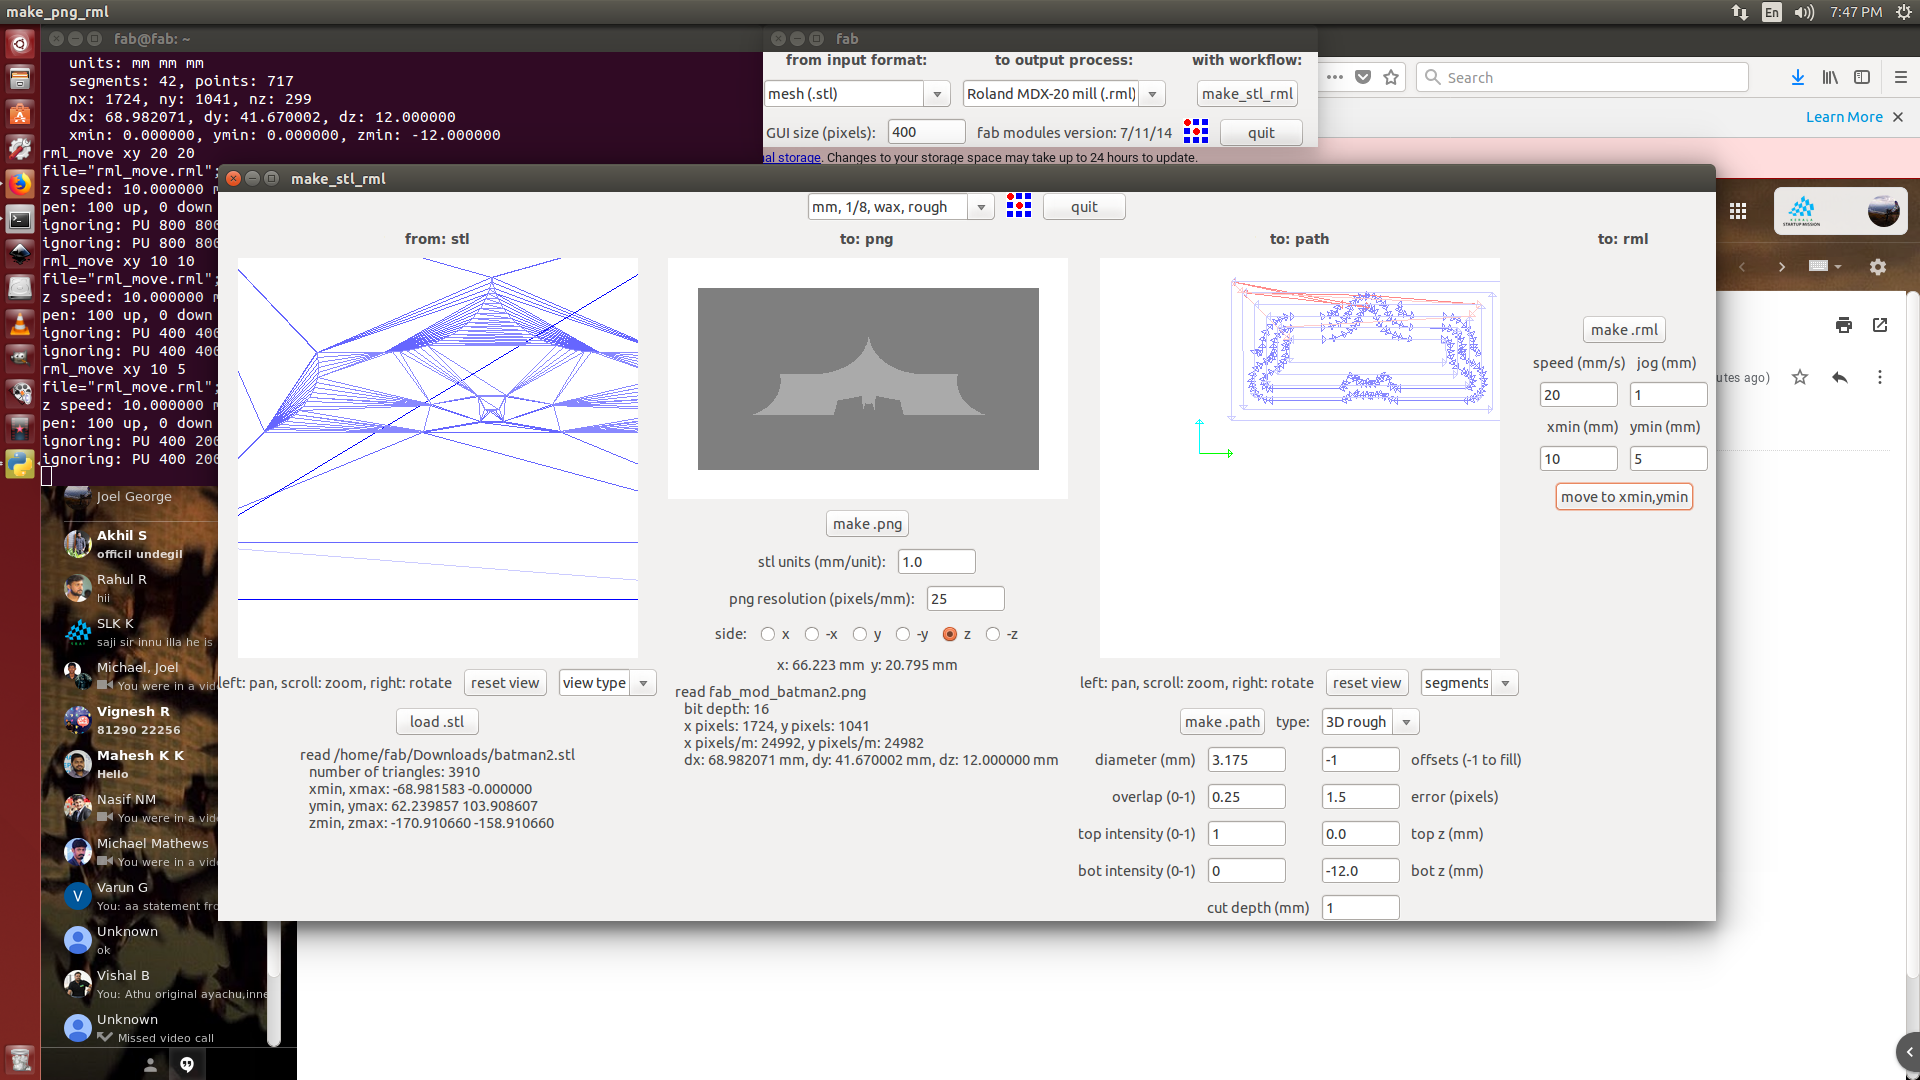Click the fab logo icon beside preset dropdown
The image size is (1920, 1080).
pos(1018,206)
